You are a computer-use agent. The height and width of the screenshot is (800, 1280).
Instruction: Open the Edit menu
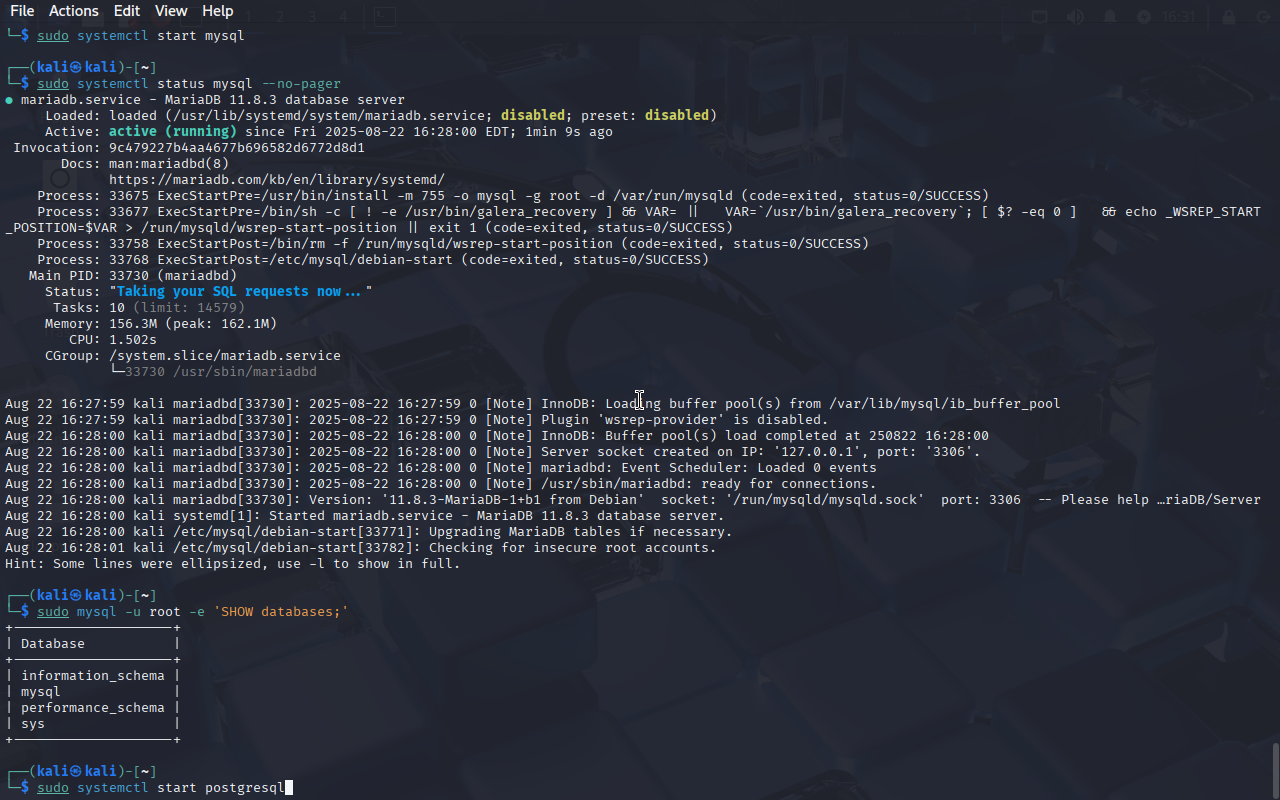click(127, 11)
